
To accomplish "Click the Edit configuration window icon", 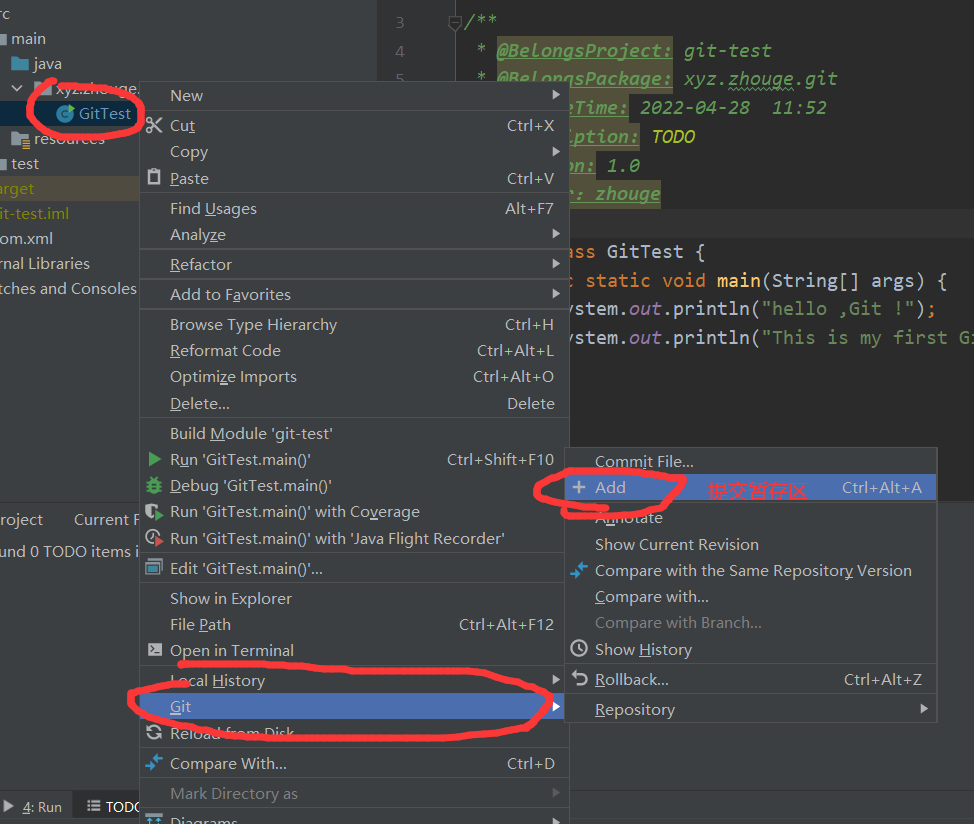I will click(x=154, y=568).
